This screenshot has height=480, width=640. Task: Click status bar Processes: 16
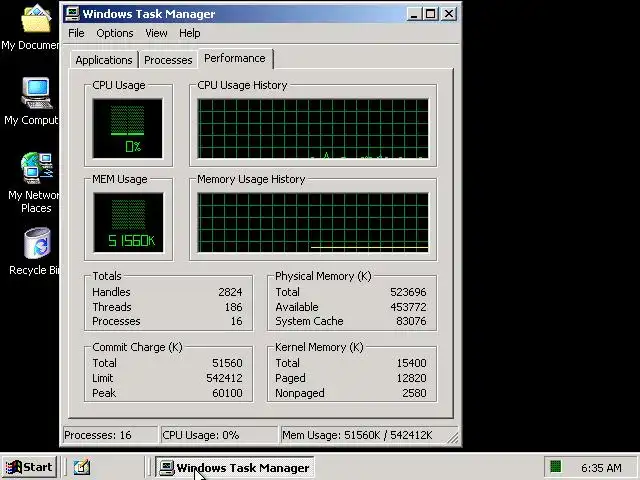tap(110, 435)
